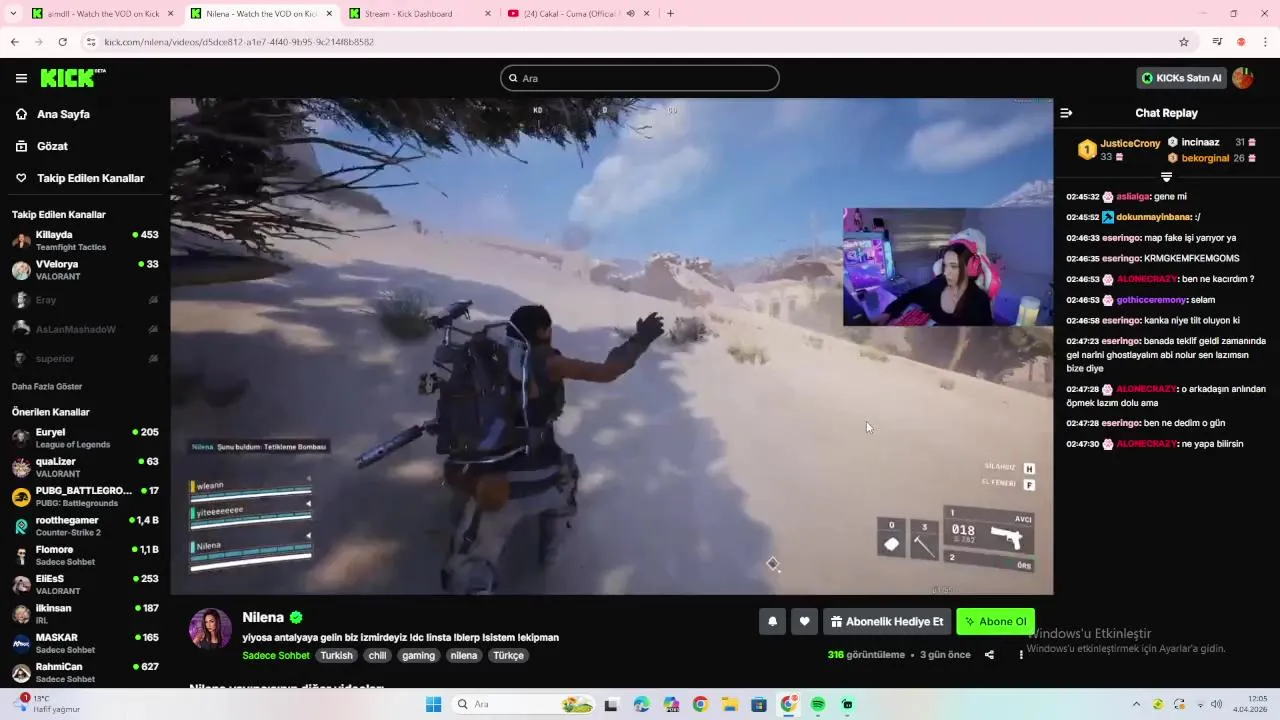The width and height of the screenshot is (1280, 720).
Task: Select the Türkçe tag
Action: [509, 656]
